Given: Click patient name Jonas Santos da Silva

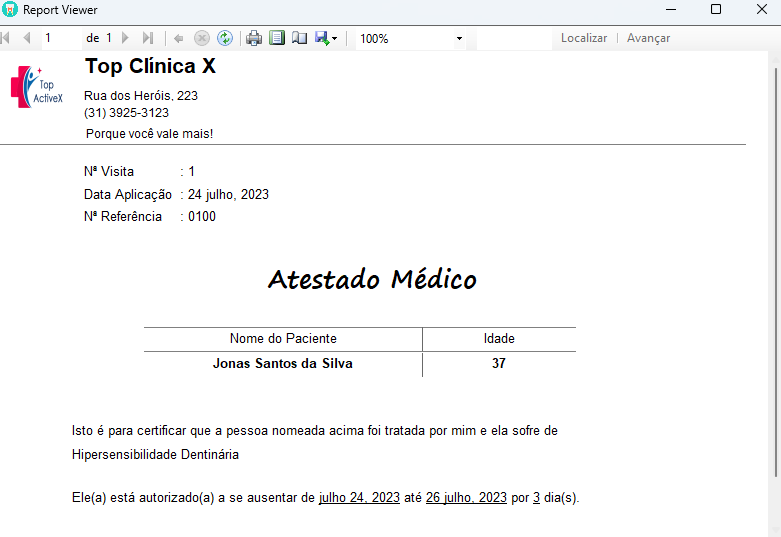Looking at the screenshot, I should (x=283, y=364).
